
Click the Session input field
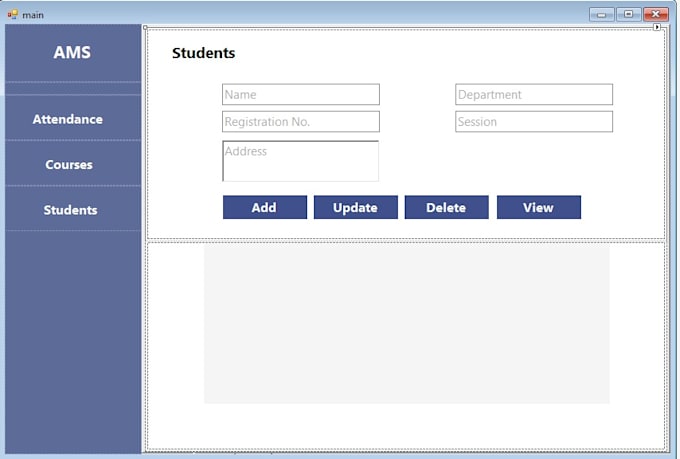pos(534,121)
